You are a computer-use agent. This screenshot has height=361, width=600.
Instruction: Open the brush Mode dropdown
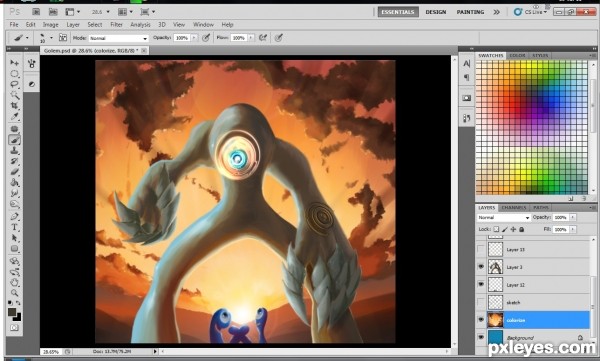119,38
